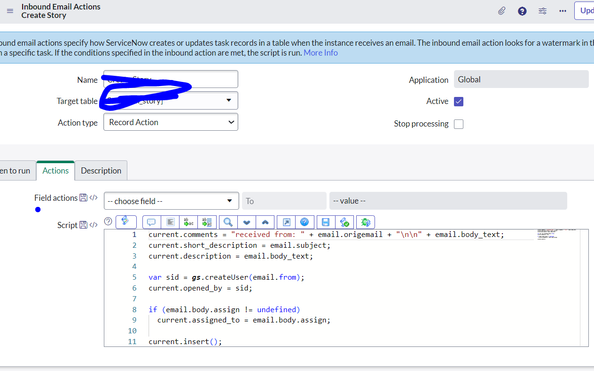This screenshot has width=594, height=371.
Task: Click the replace toolbar icon
Action: pyautogui.click(x=188, y=222)
